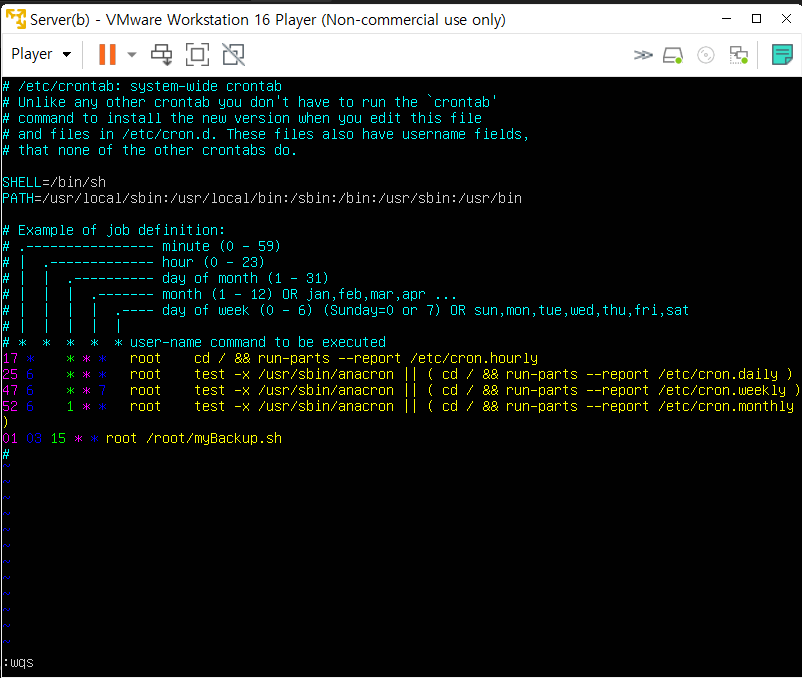This screenshot has width=802, height=678.
Task: Click the minute value 17 in hourly job
Action: [x=10, y=358]
